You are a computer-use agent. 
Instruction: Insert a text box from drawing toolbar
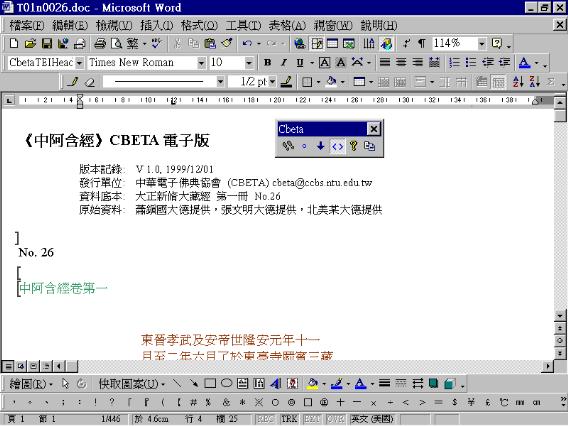243,383
